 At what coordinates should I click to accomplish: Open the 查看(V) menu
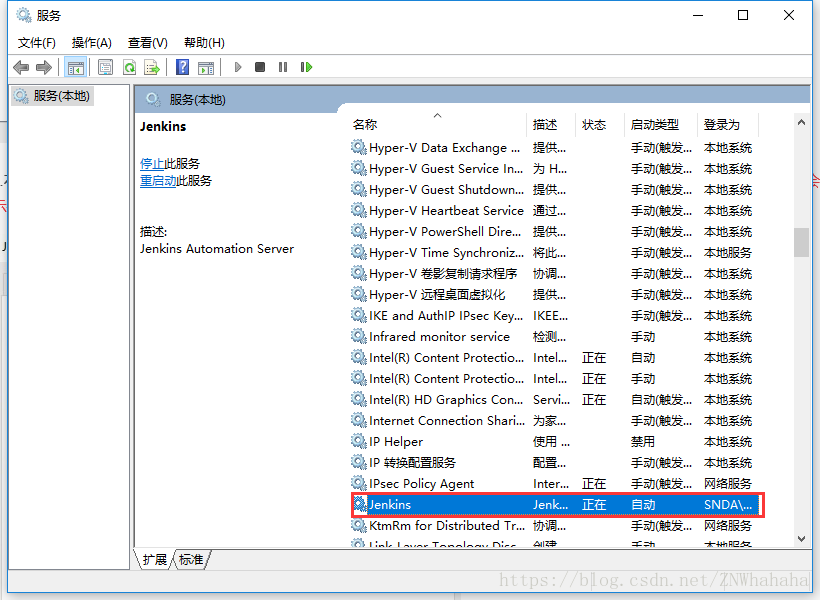tap(147, 42)
